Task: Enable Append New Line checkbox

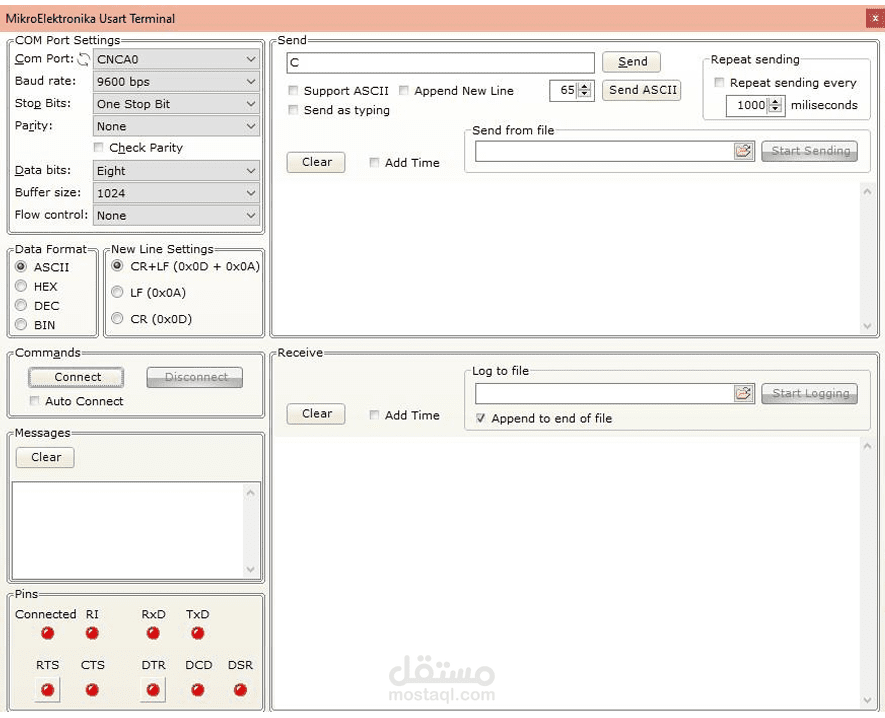Action: (x=404, y=90)
